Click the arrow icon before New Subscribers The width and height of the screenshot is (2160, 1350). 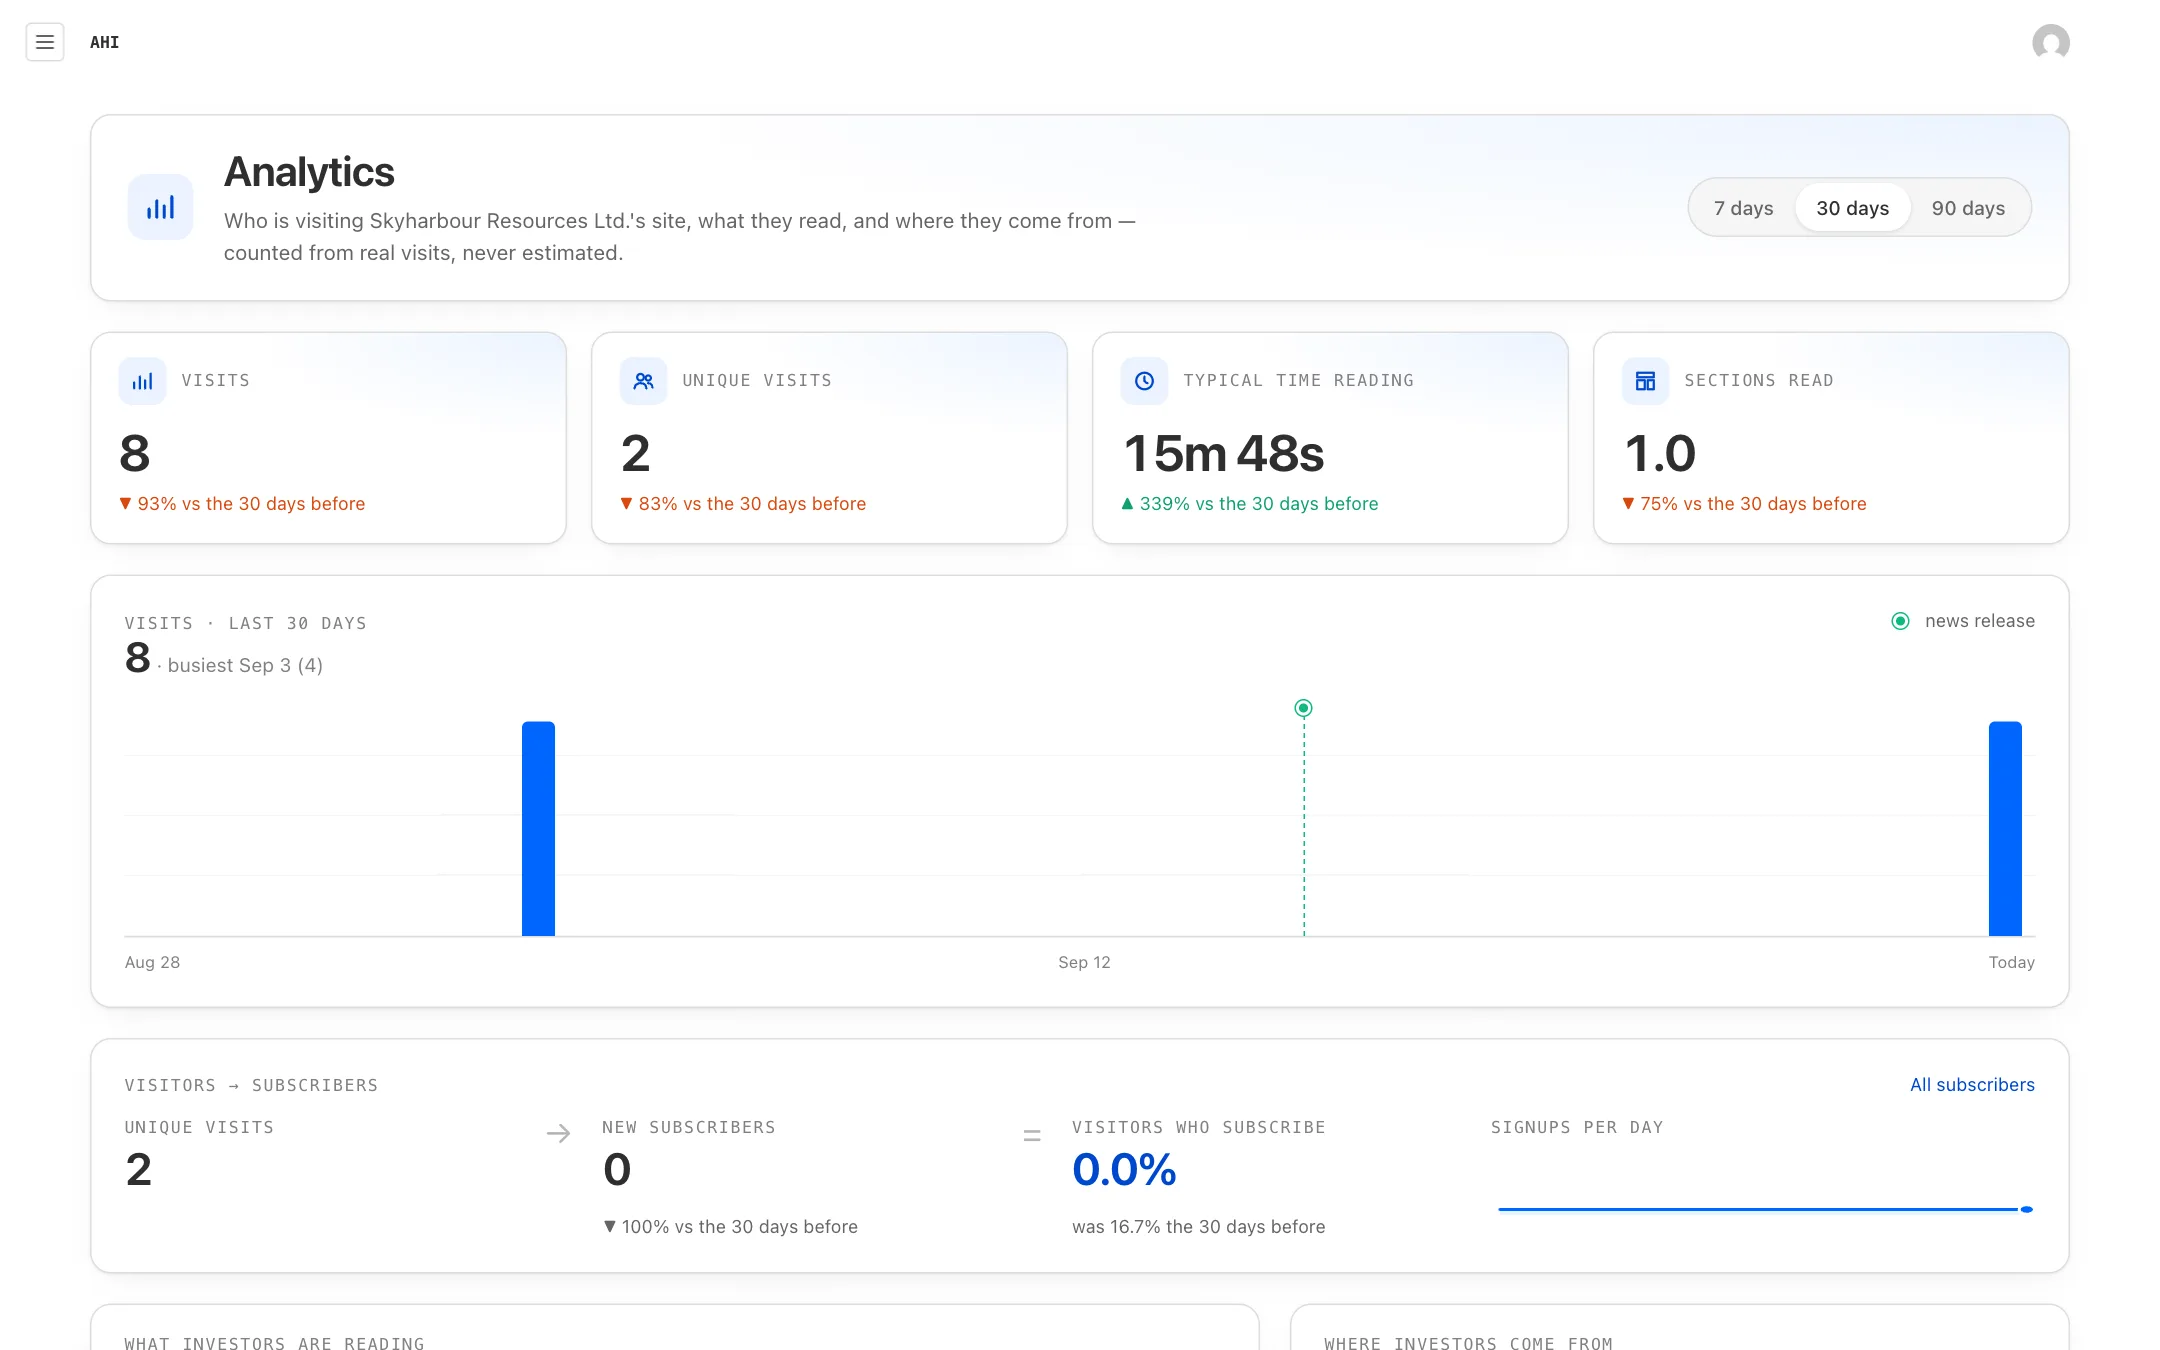(559, 1133)
